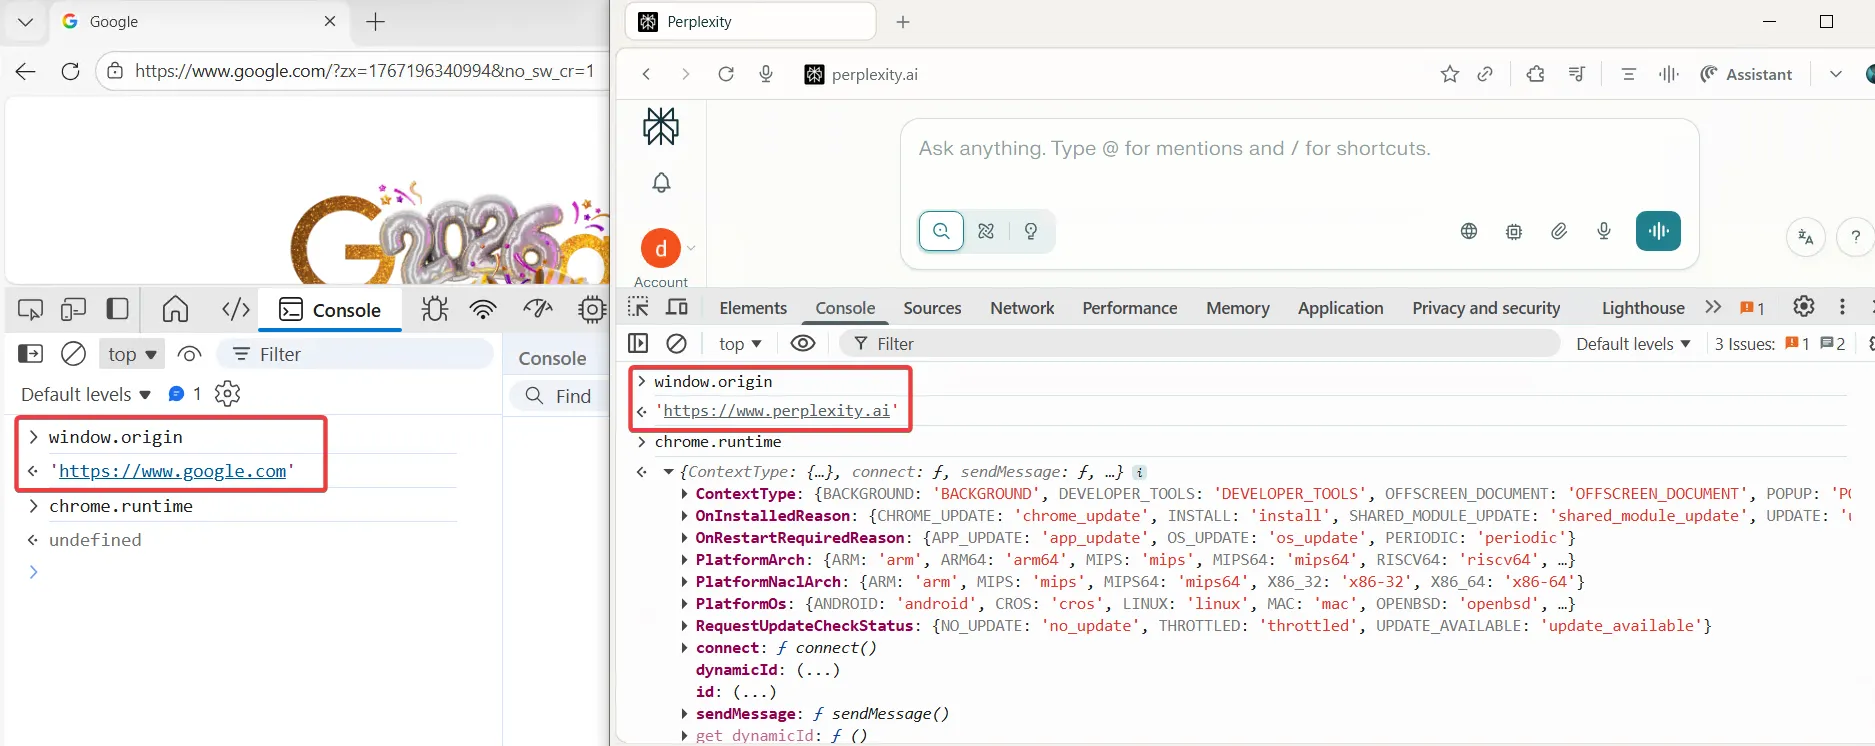Viewport: 1875px width, 746px height.
Task: Open the https://www.google.com origin link
Action: tap(172, 471)
